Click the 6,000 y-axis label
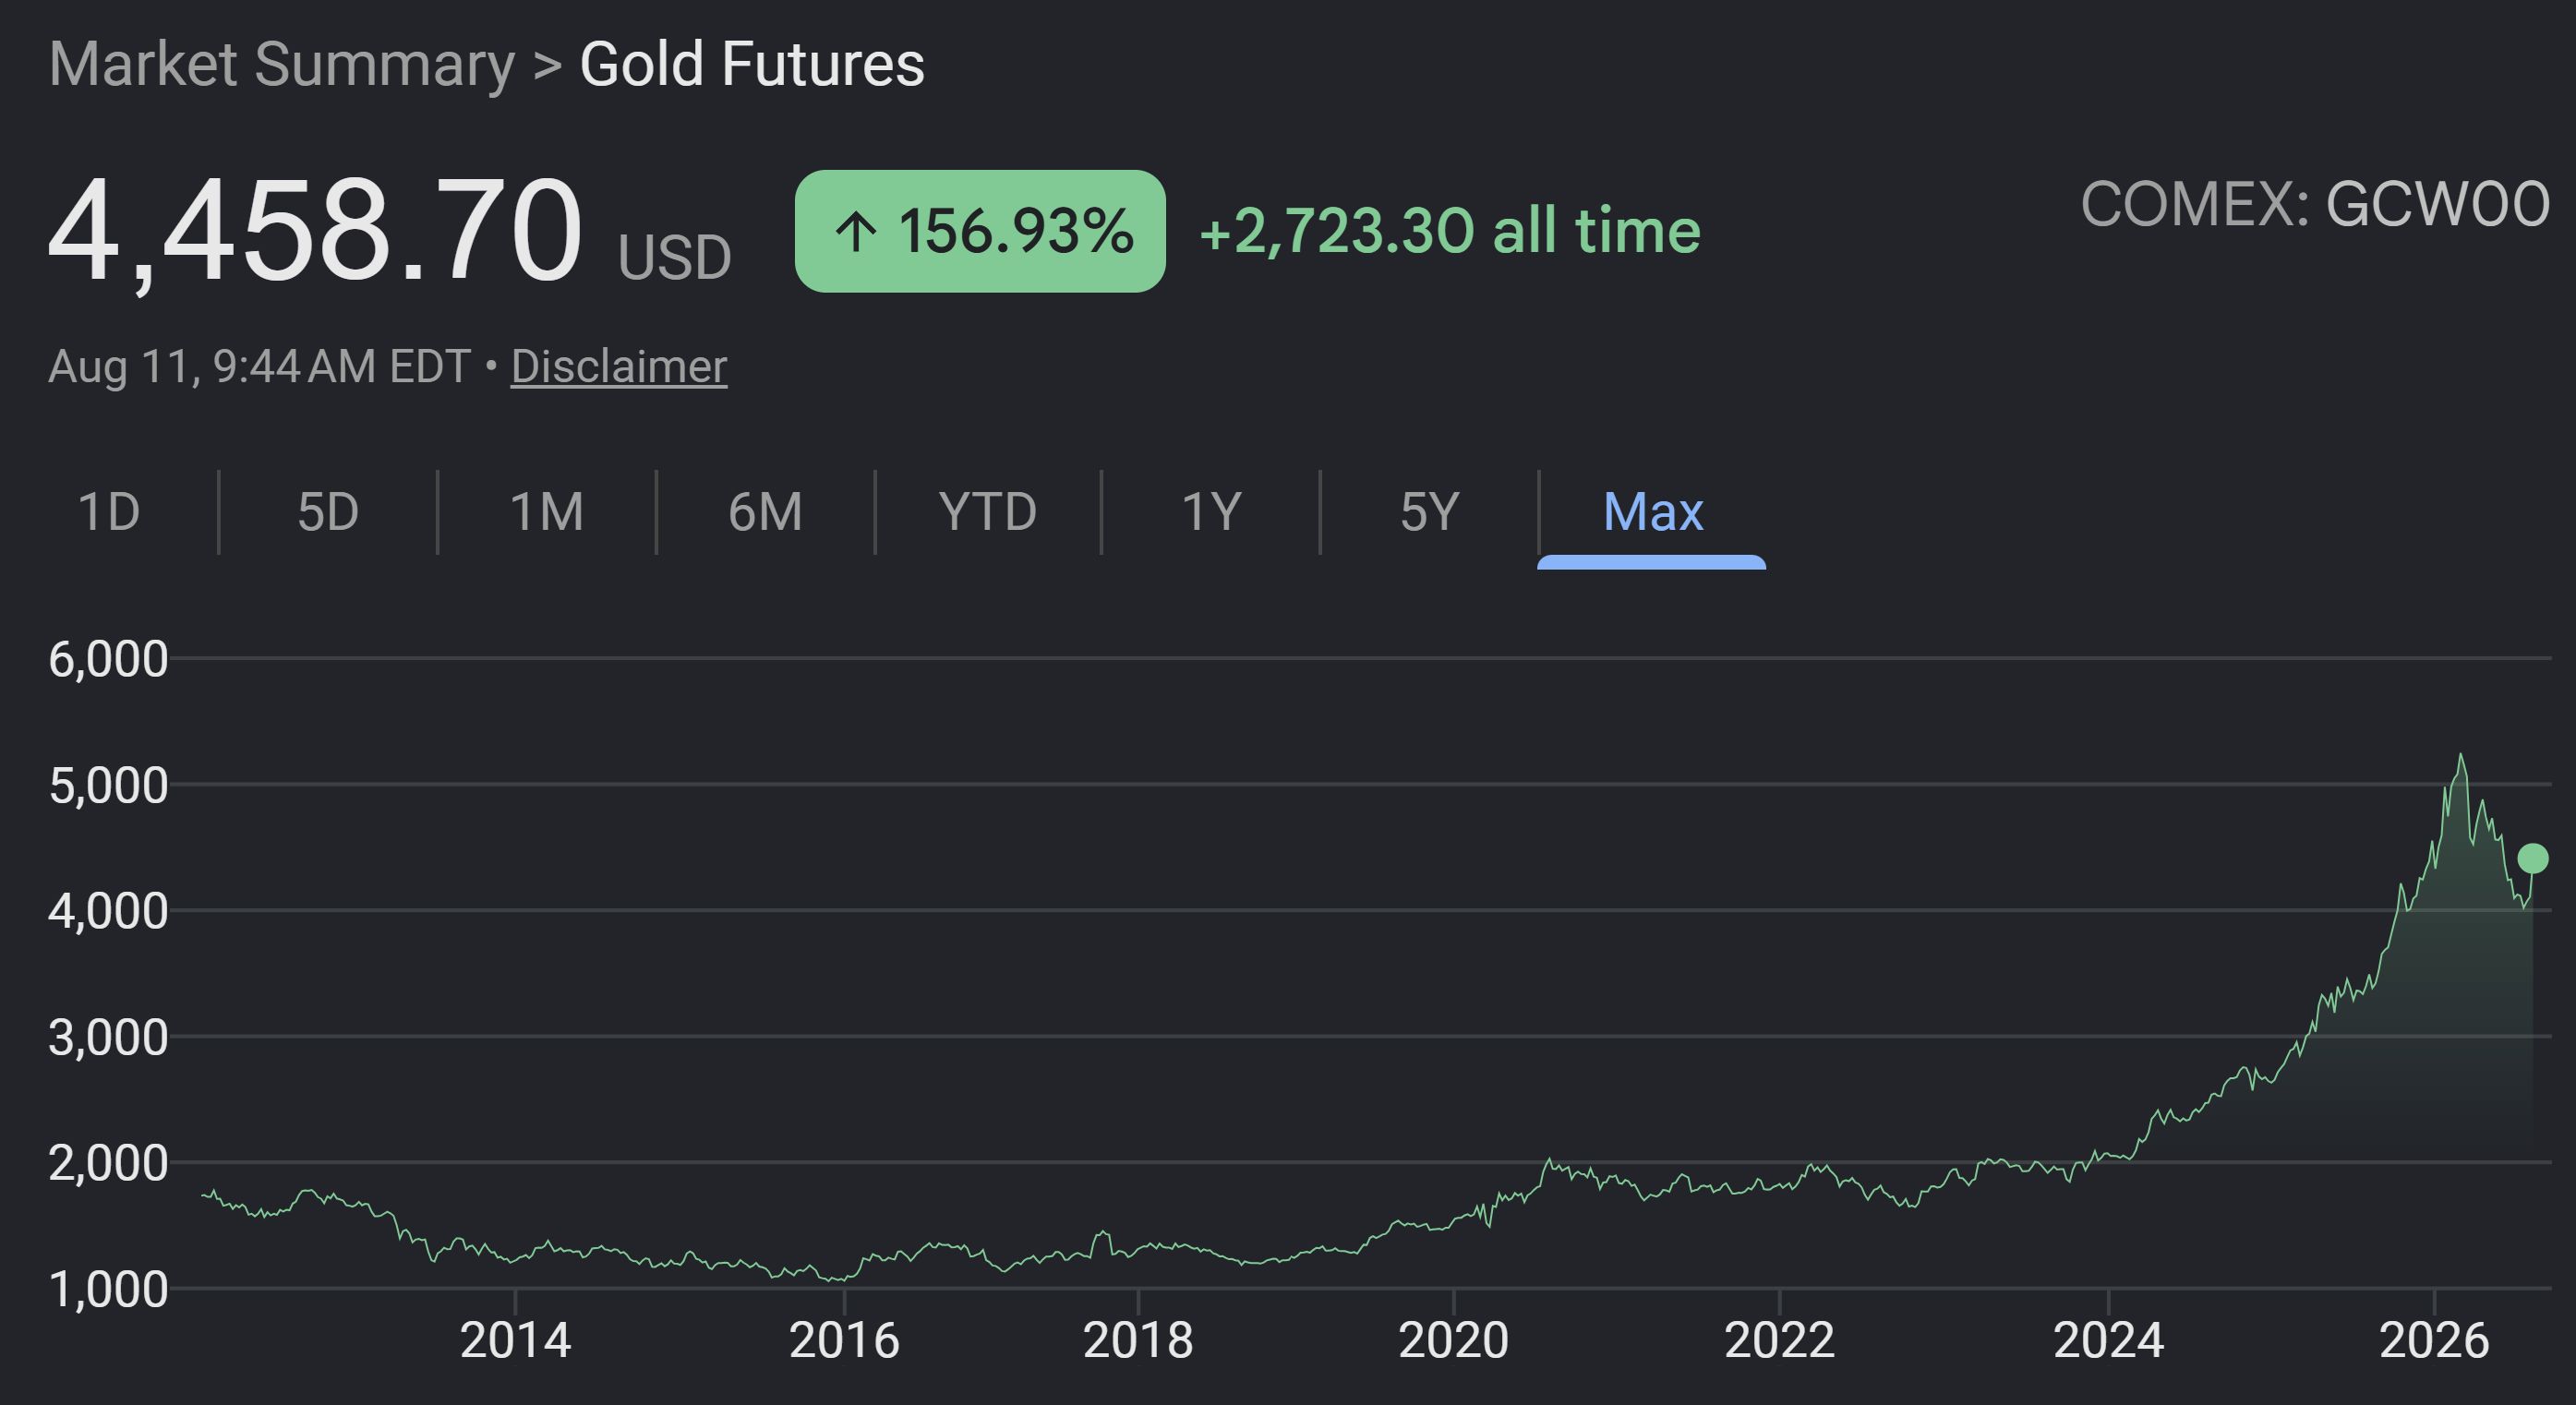The image size is (2576, 1405). coord(108,659)
